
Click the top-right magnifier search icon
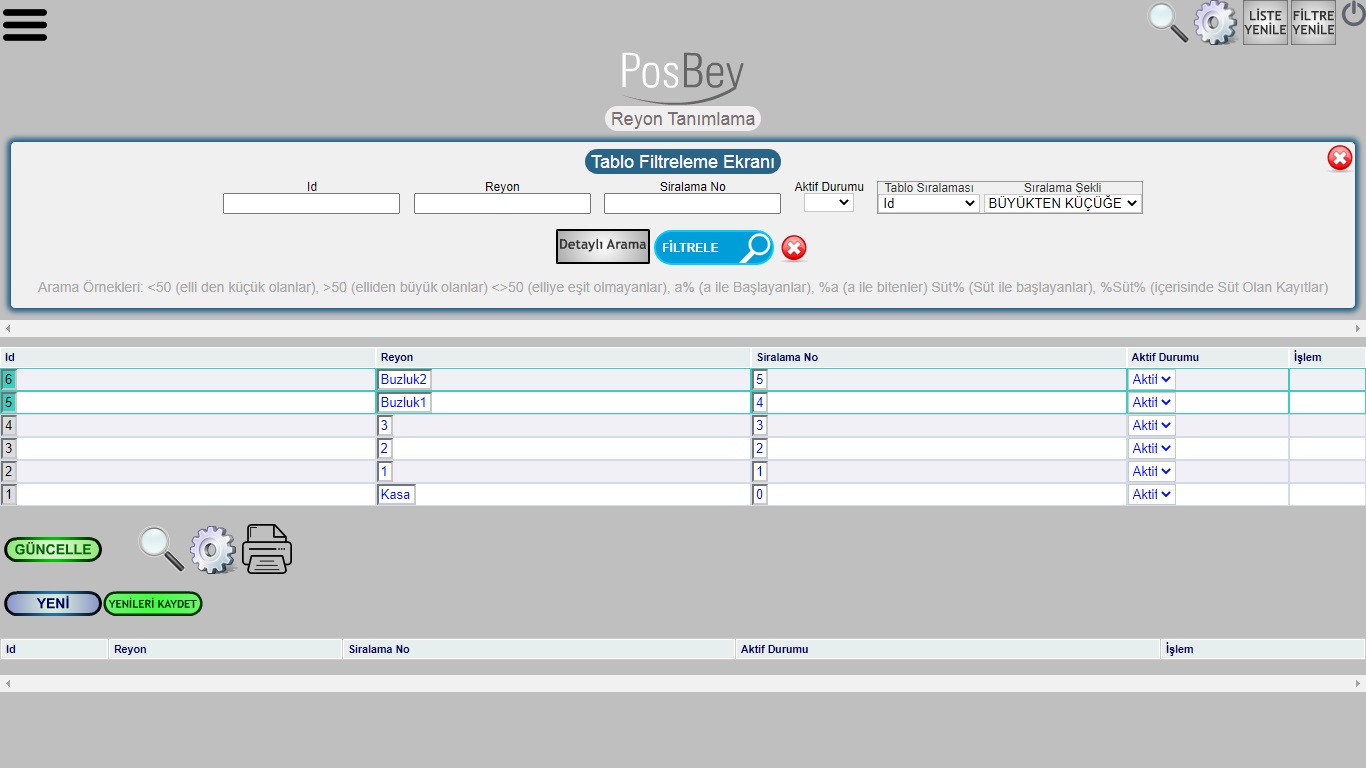click(x=1167, y=22)
